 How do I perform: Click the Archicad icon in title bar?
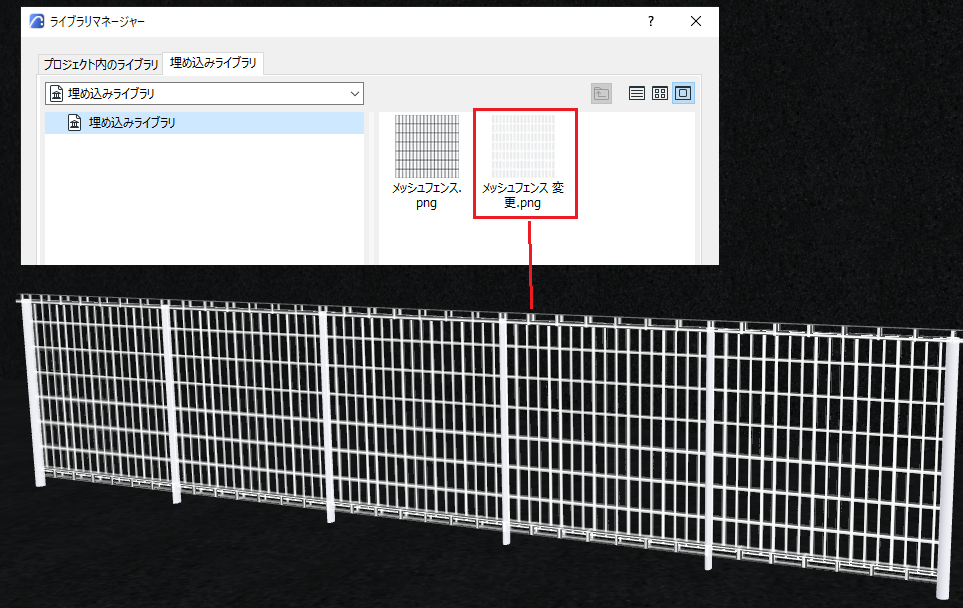(37, 21)
